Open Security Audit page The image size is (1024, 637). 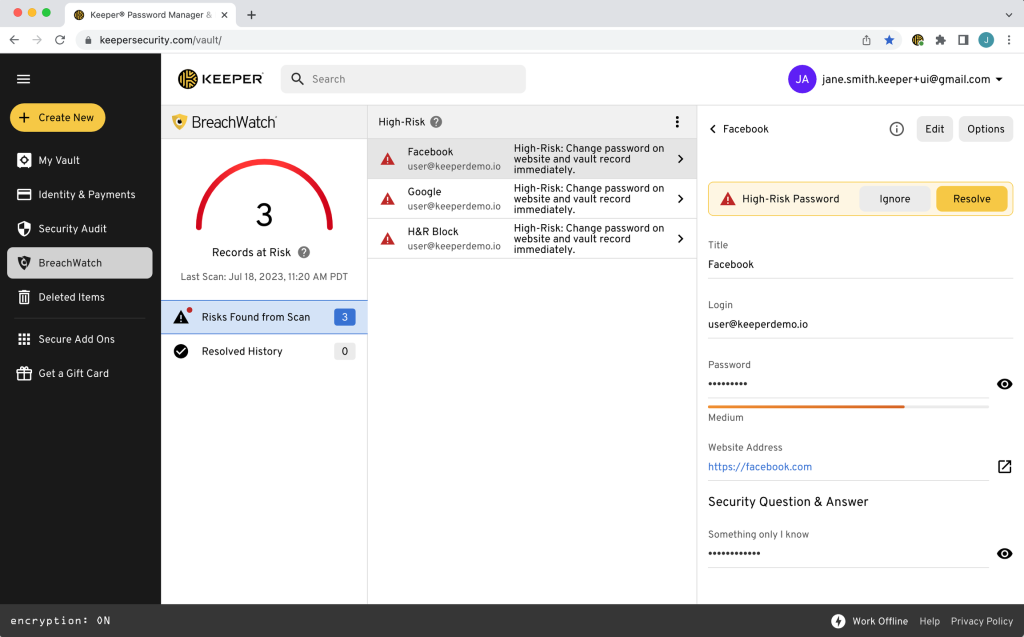pyautogui.click(x=80, y=229)
